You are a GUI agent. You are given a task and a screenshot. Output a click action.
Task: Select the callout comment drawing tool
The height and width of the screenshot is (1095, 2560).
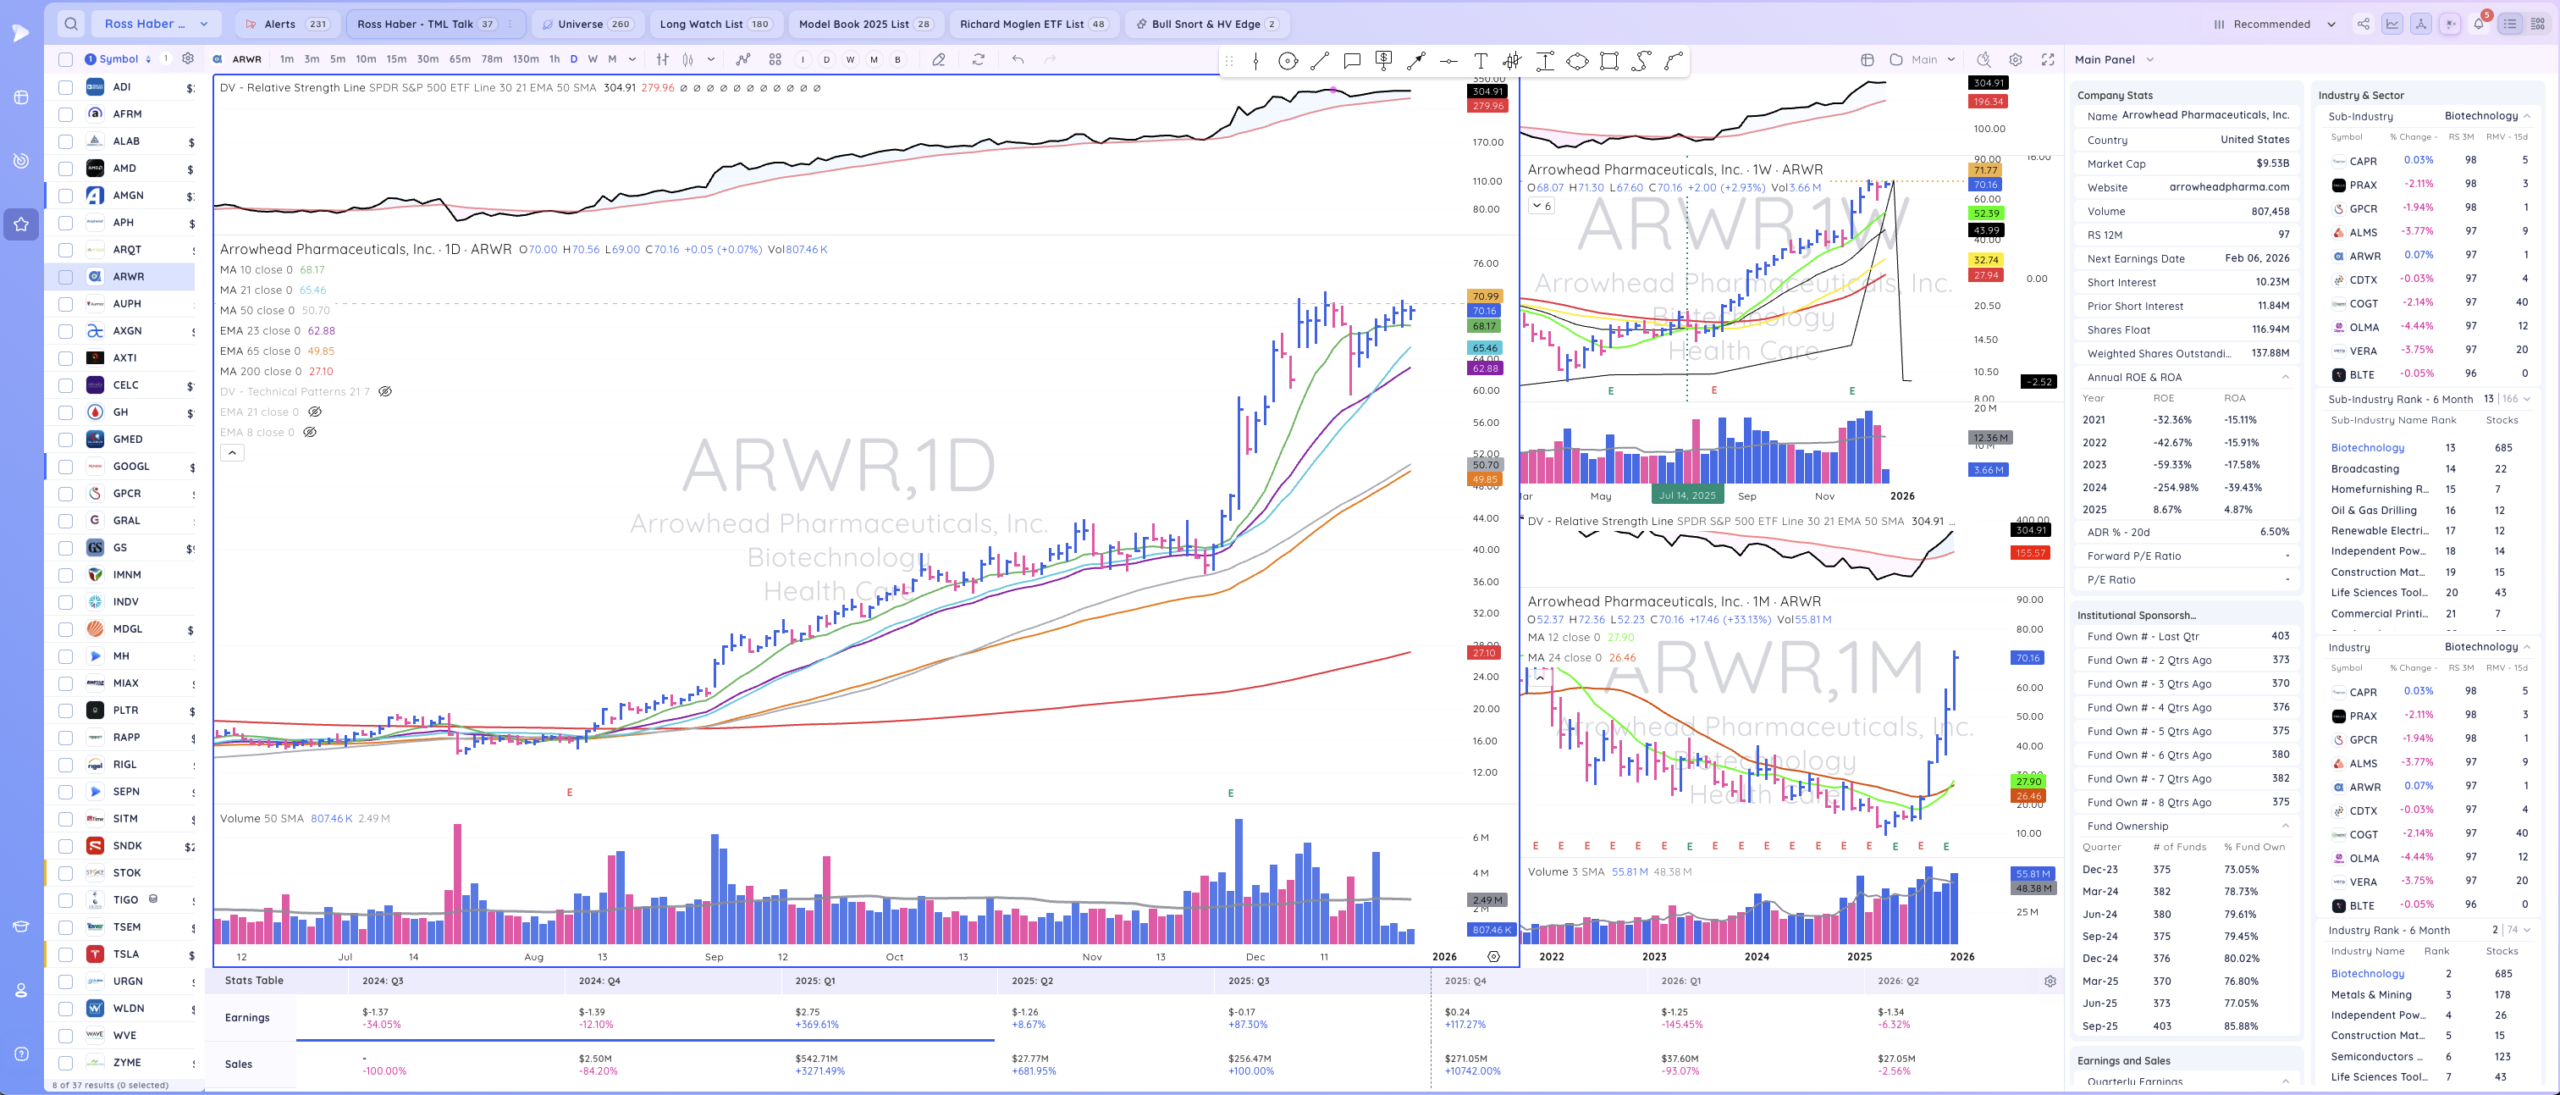pos(1352,61)
